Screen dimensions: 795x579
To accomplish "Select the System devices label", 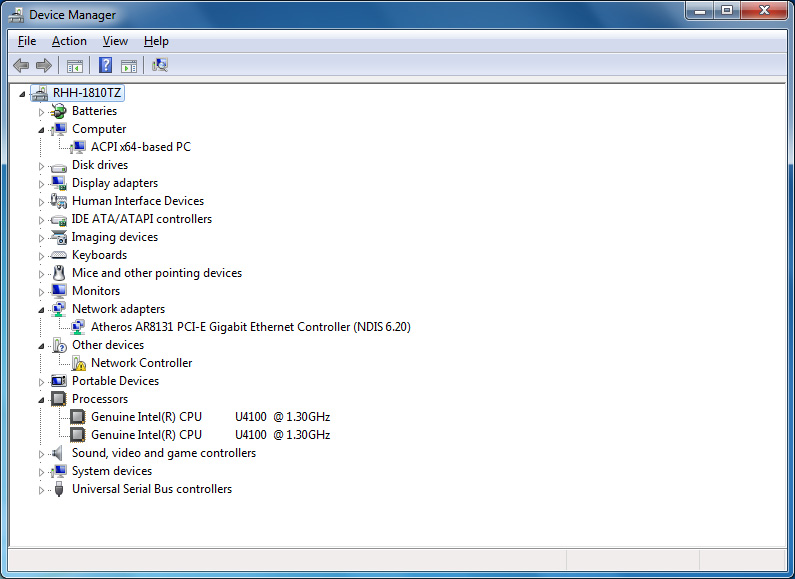I will [x=112, y=471].
